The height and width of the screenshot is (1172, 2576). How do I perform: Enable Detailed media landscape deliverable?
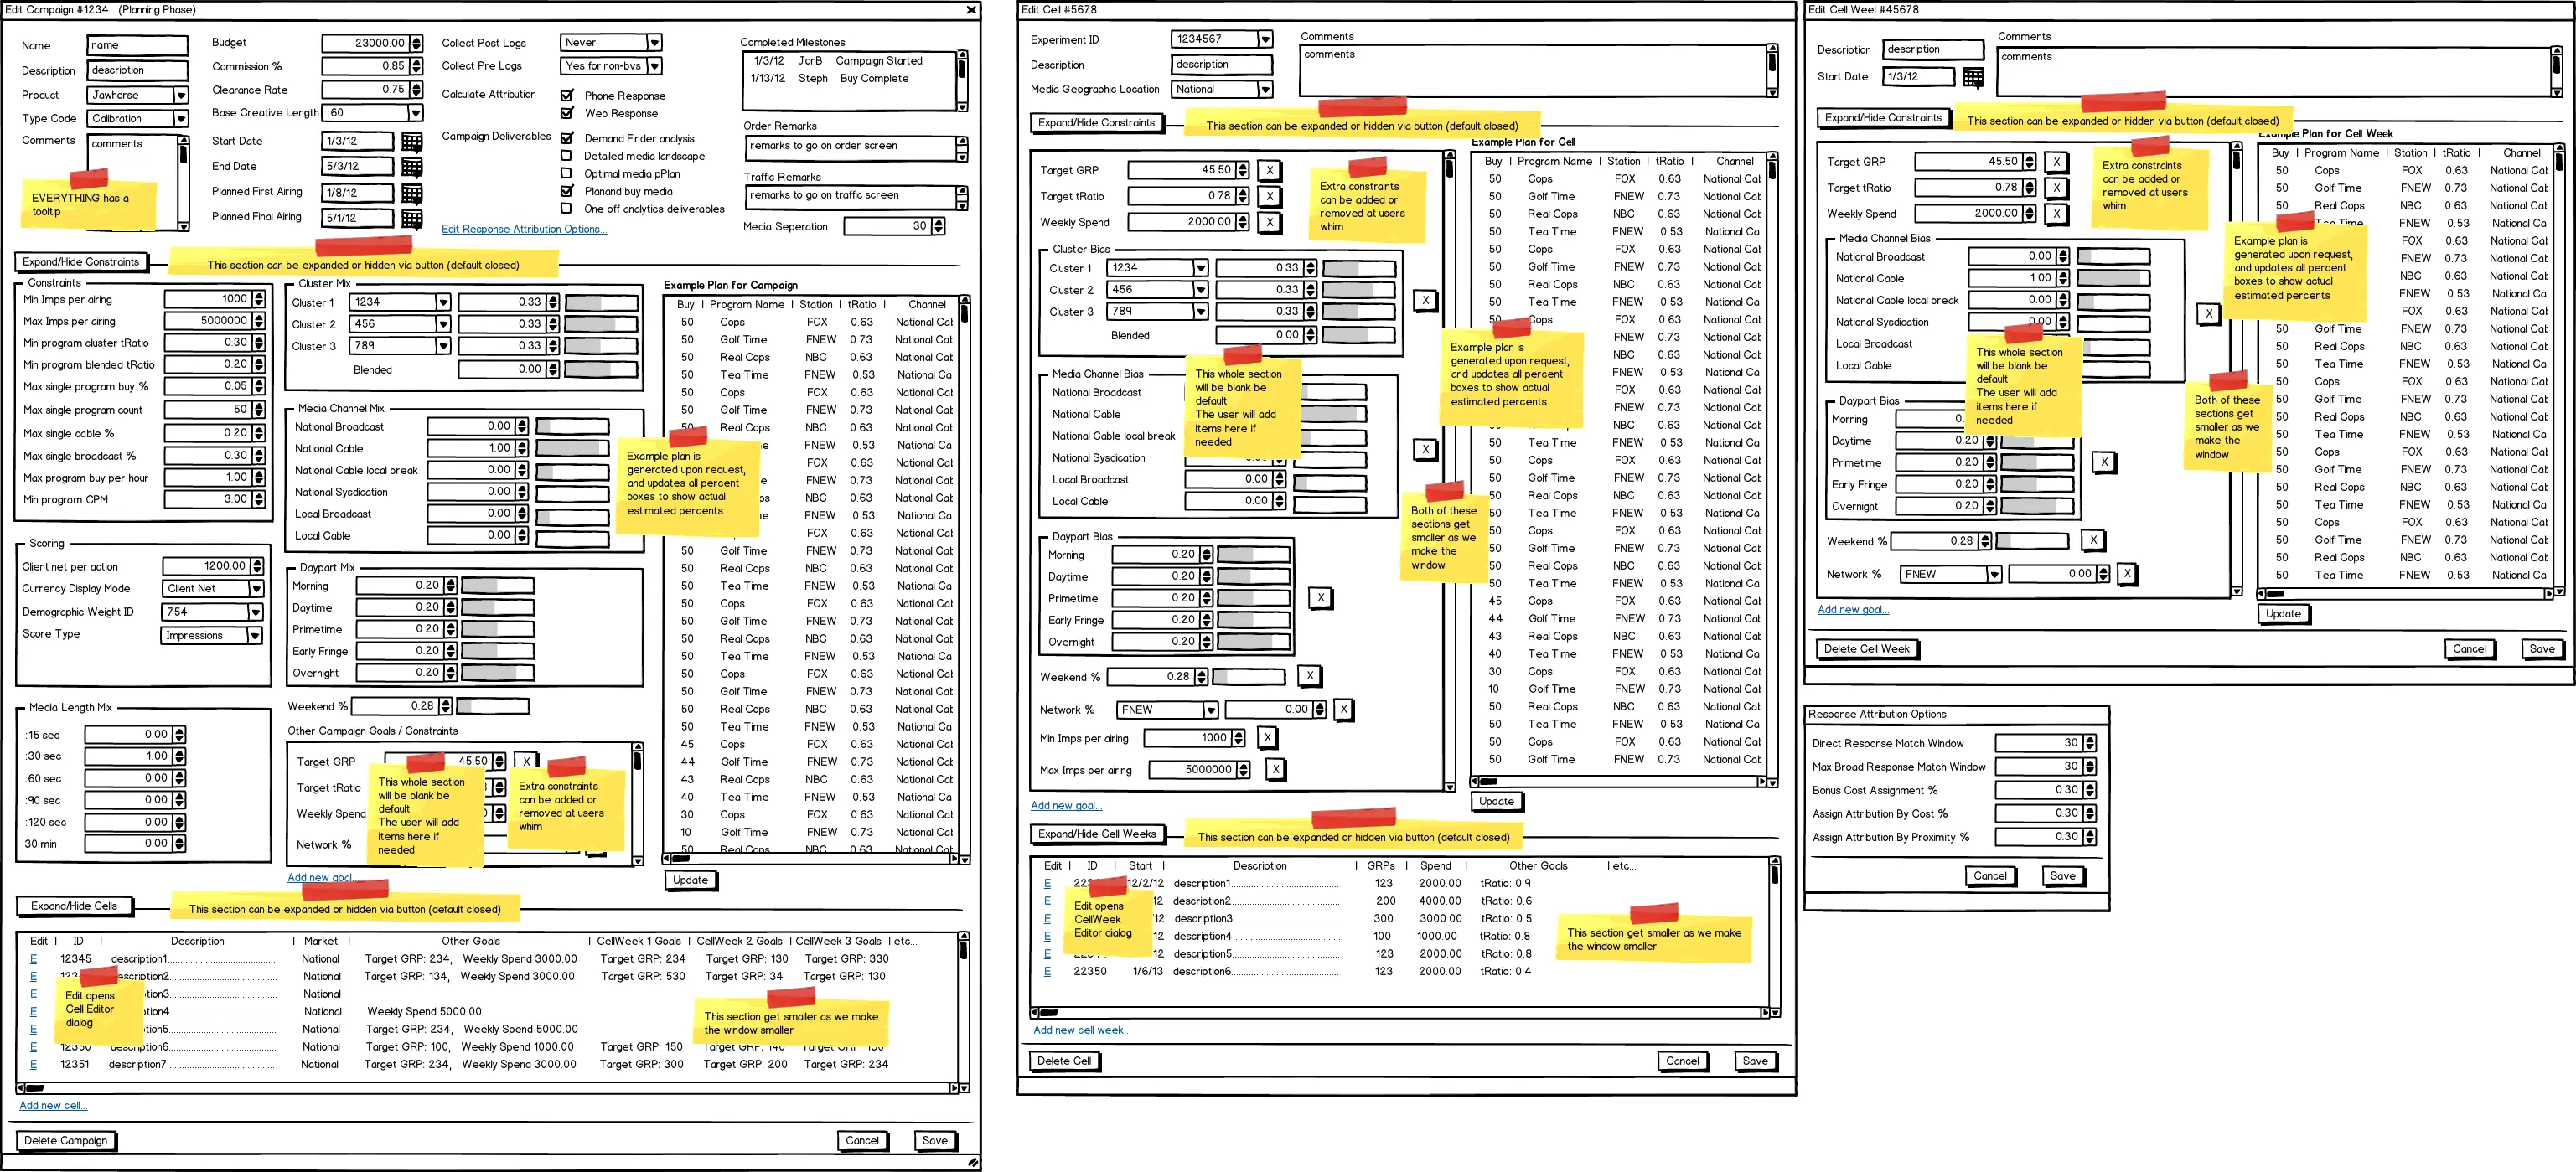(x=567, y=156)
